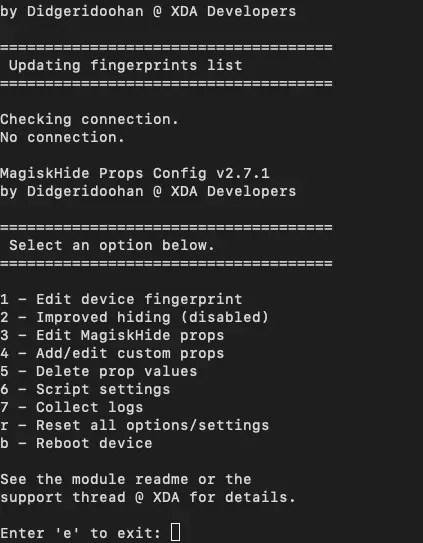The width and height of the screenshot is (423, 543).
Task: Click the author line beneath "MagiskHide Props Config"
Action: (x=148, y=192)
